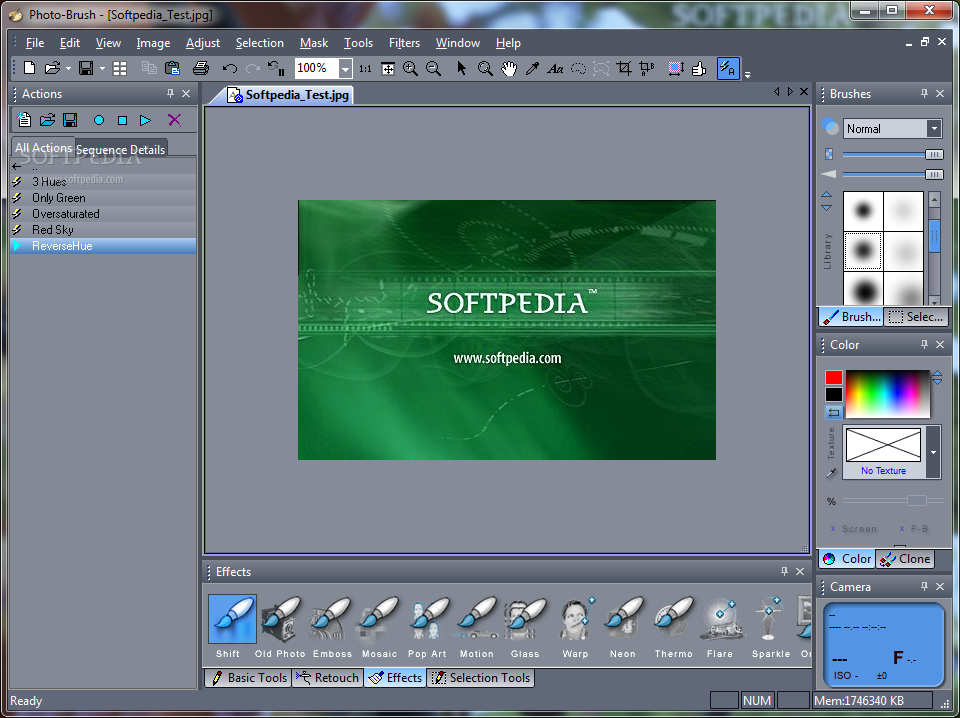960x718 pixels.
Task: Select the Only Green action
Action: tap(103, 198)
